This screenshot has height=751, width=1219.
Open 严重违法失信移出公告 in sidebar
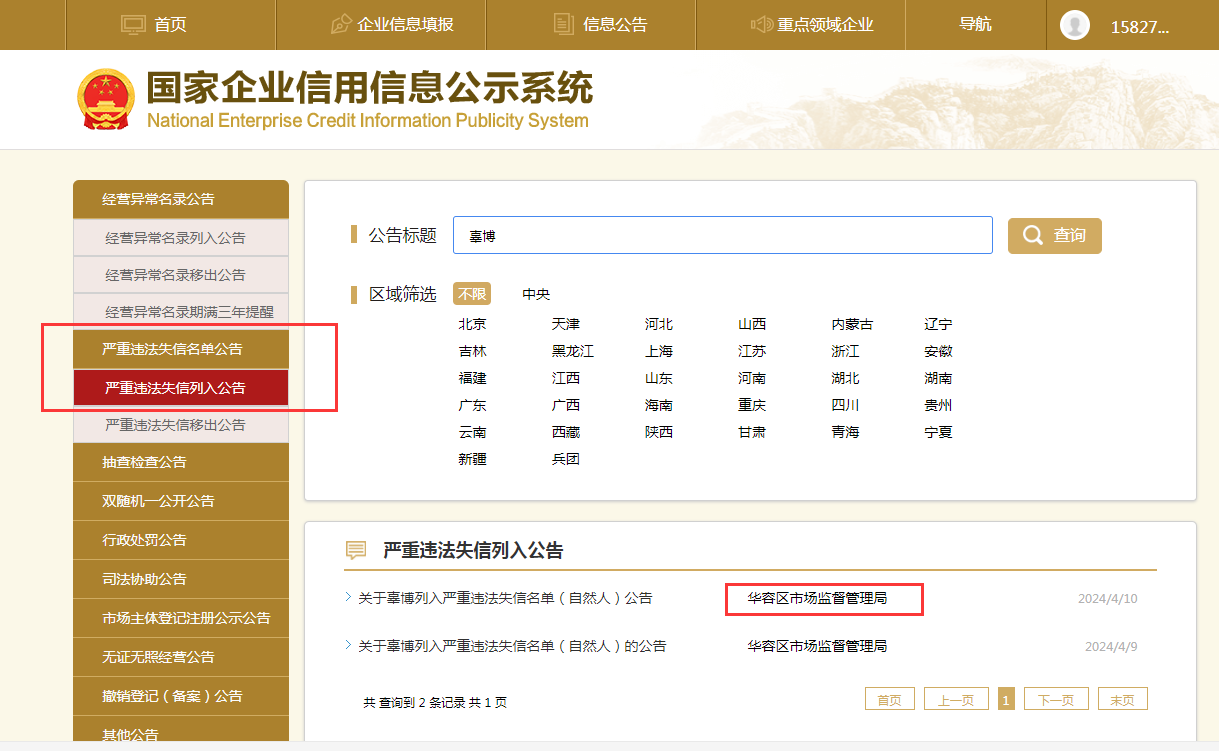(181, 425)
